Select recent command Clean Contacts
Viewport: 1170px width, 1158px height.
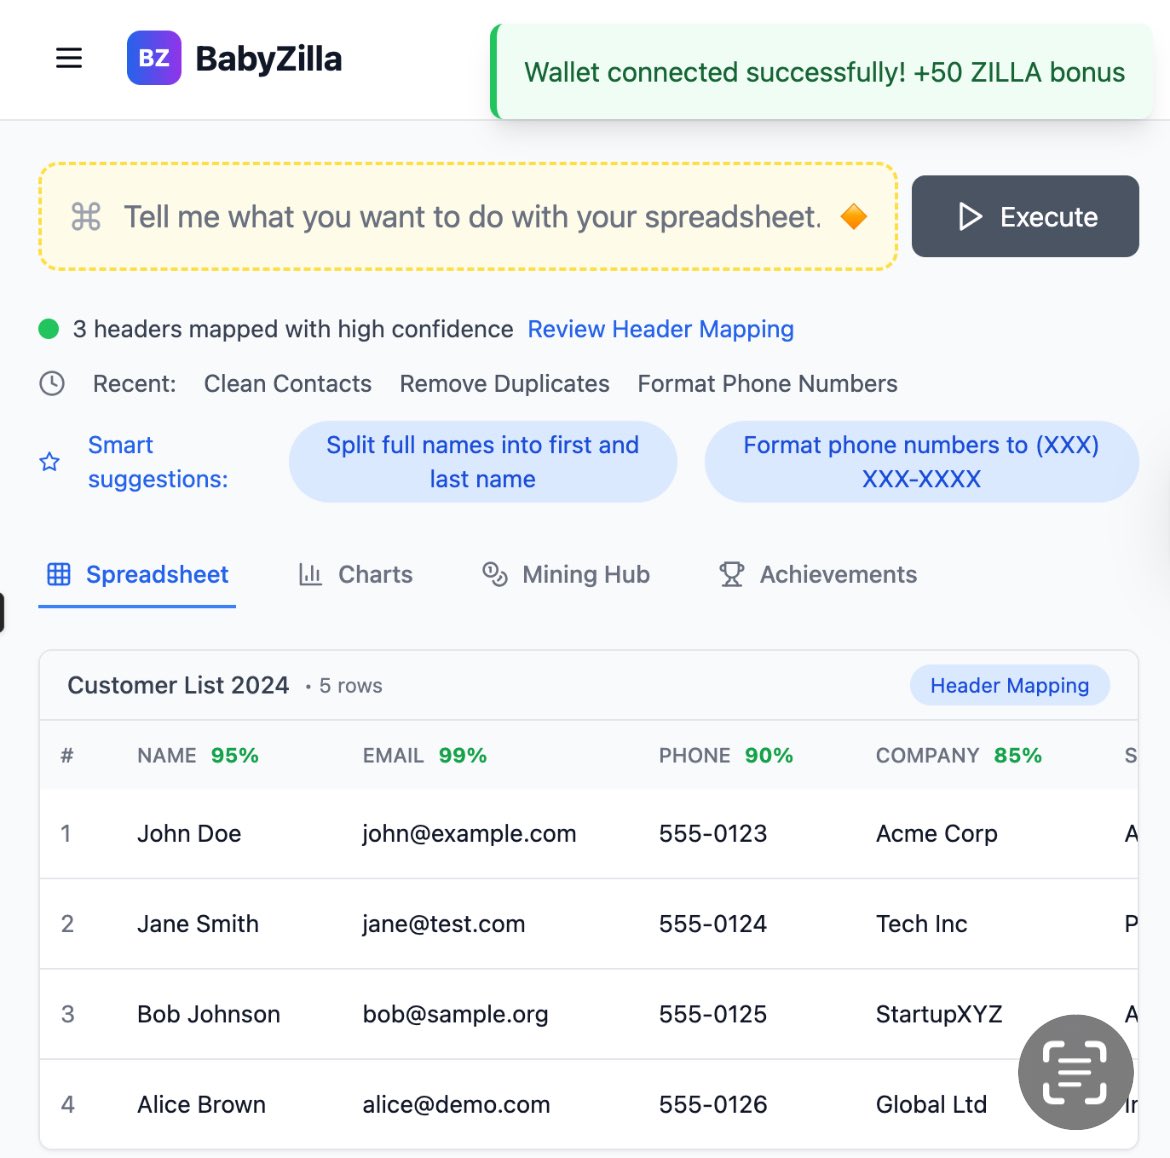click(287, 384)
